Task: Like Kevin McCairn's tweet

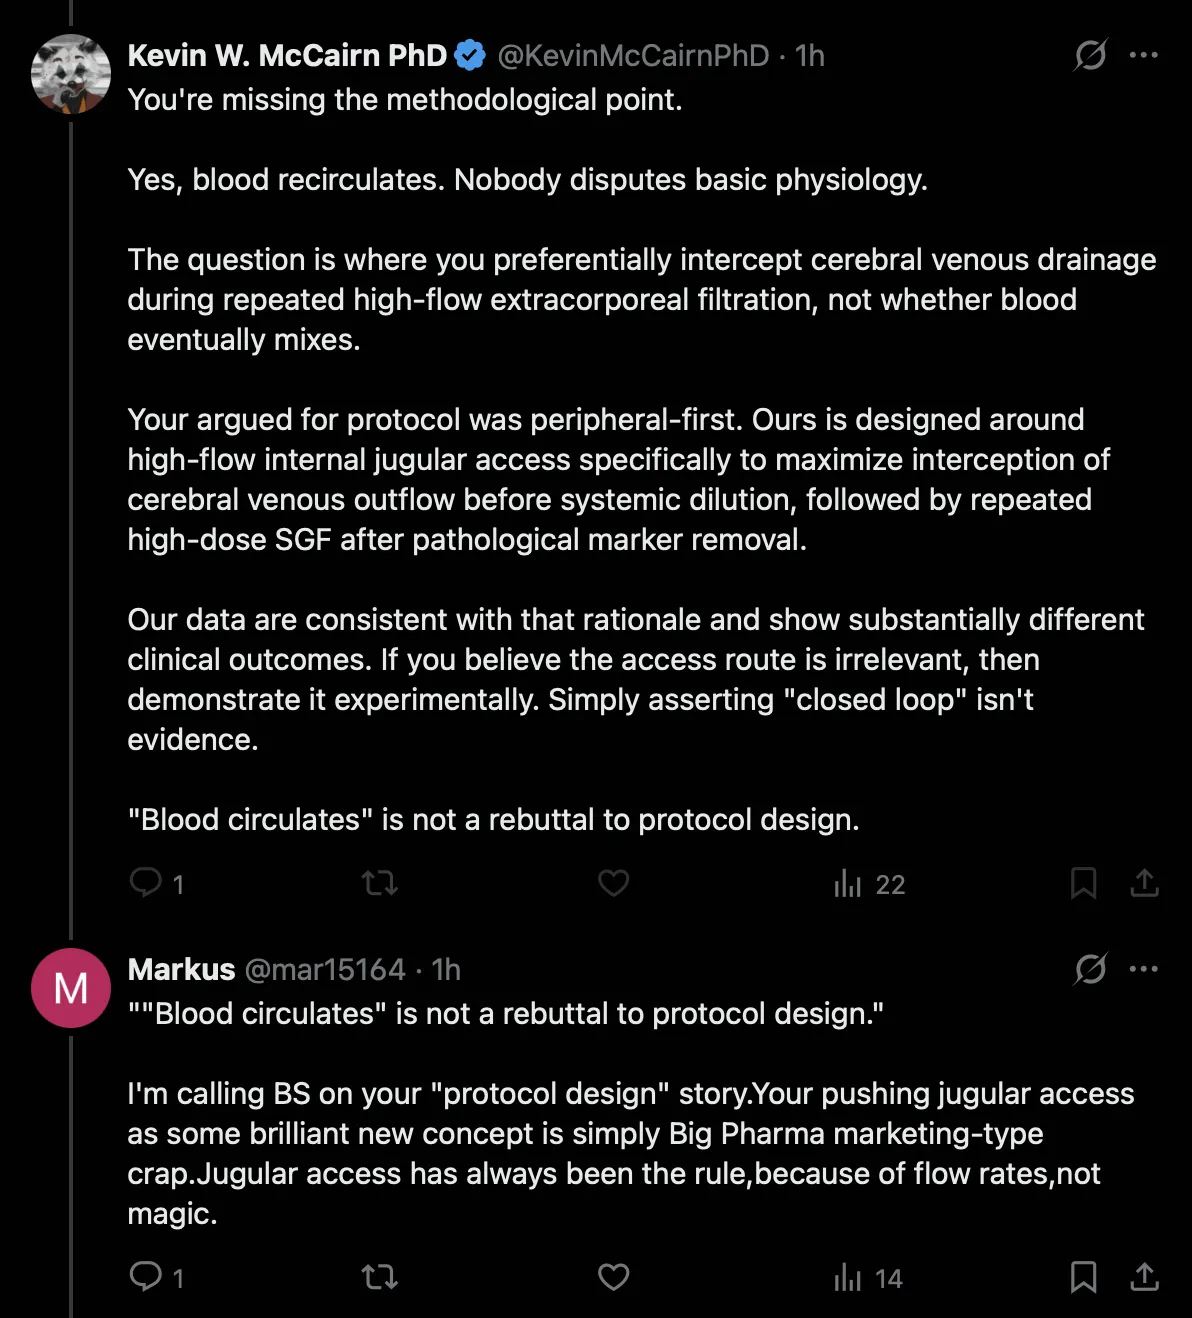Action: [613, 883]
